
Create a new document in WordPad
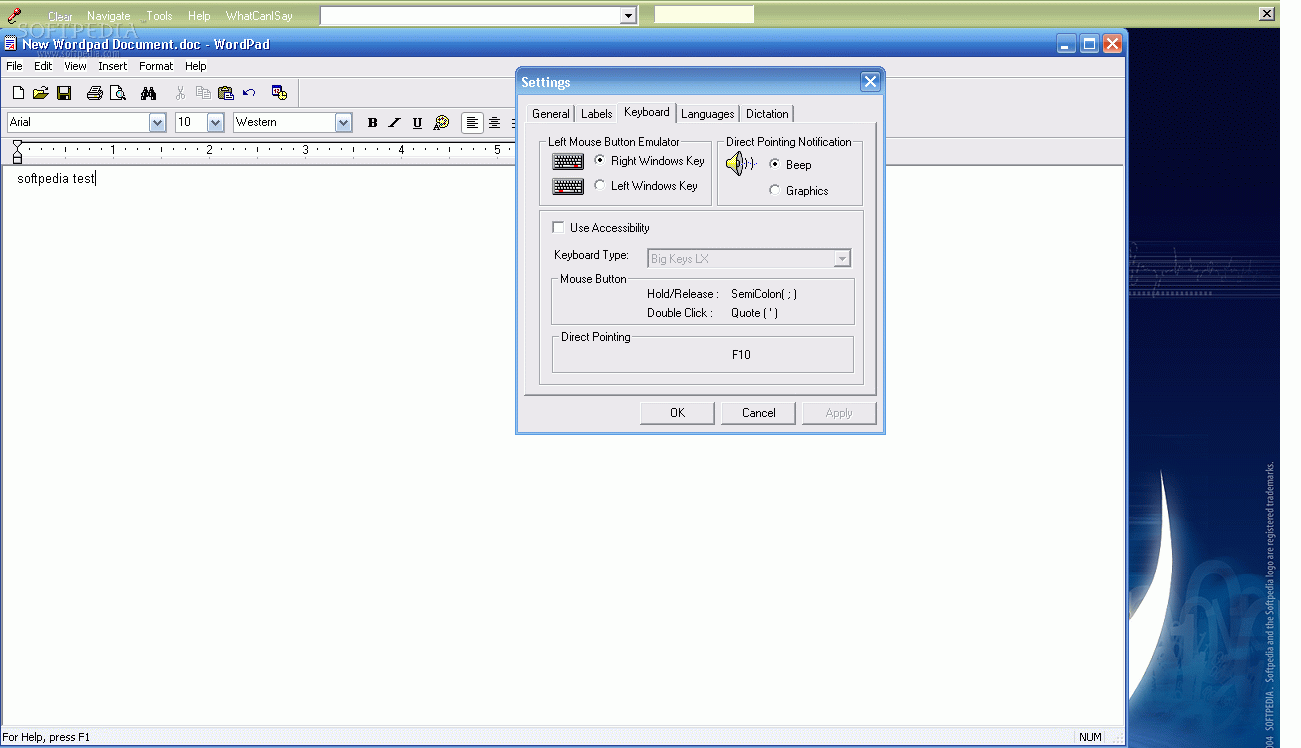tap(18, 93)
